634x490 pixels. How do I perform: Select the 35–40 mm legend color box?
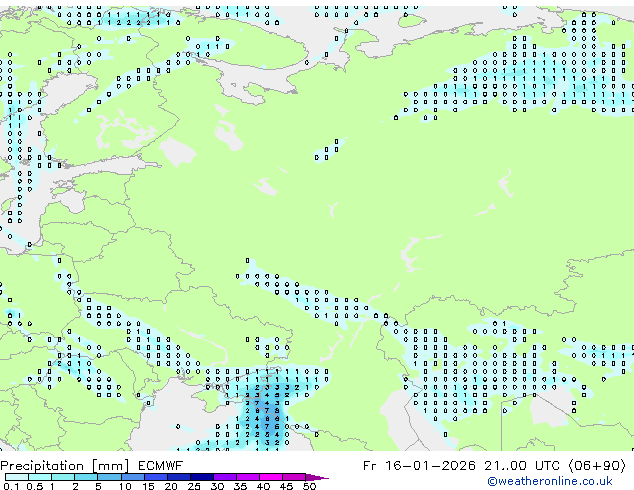tap(248, 477)
